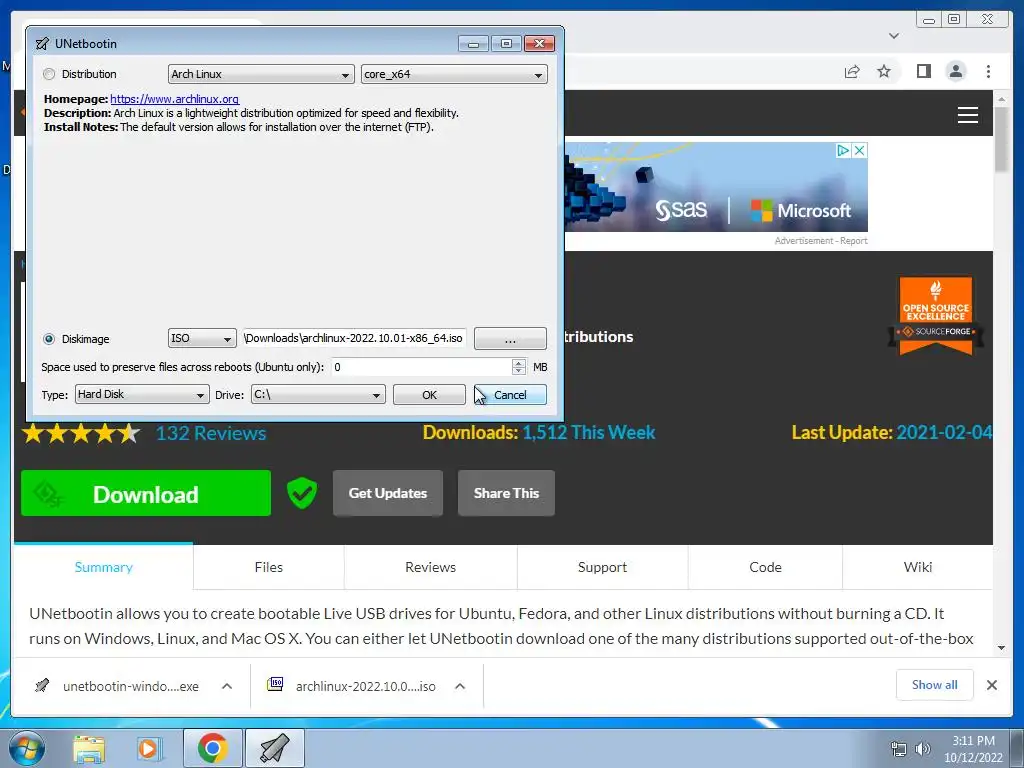Click the disk image file path field
This screenshot has height=768, width=1024.
coord(355,338)
